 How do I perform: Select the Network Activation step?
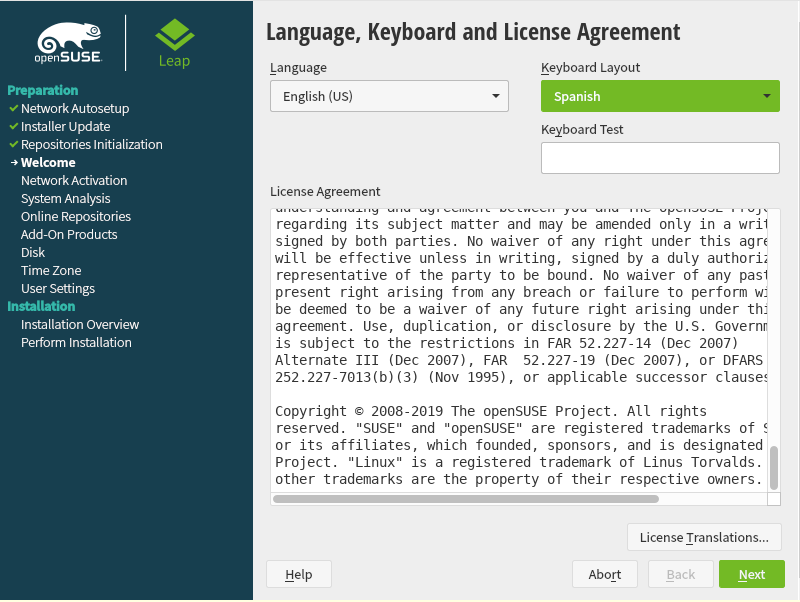pos(74,180)
